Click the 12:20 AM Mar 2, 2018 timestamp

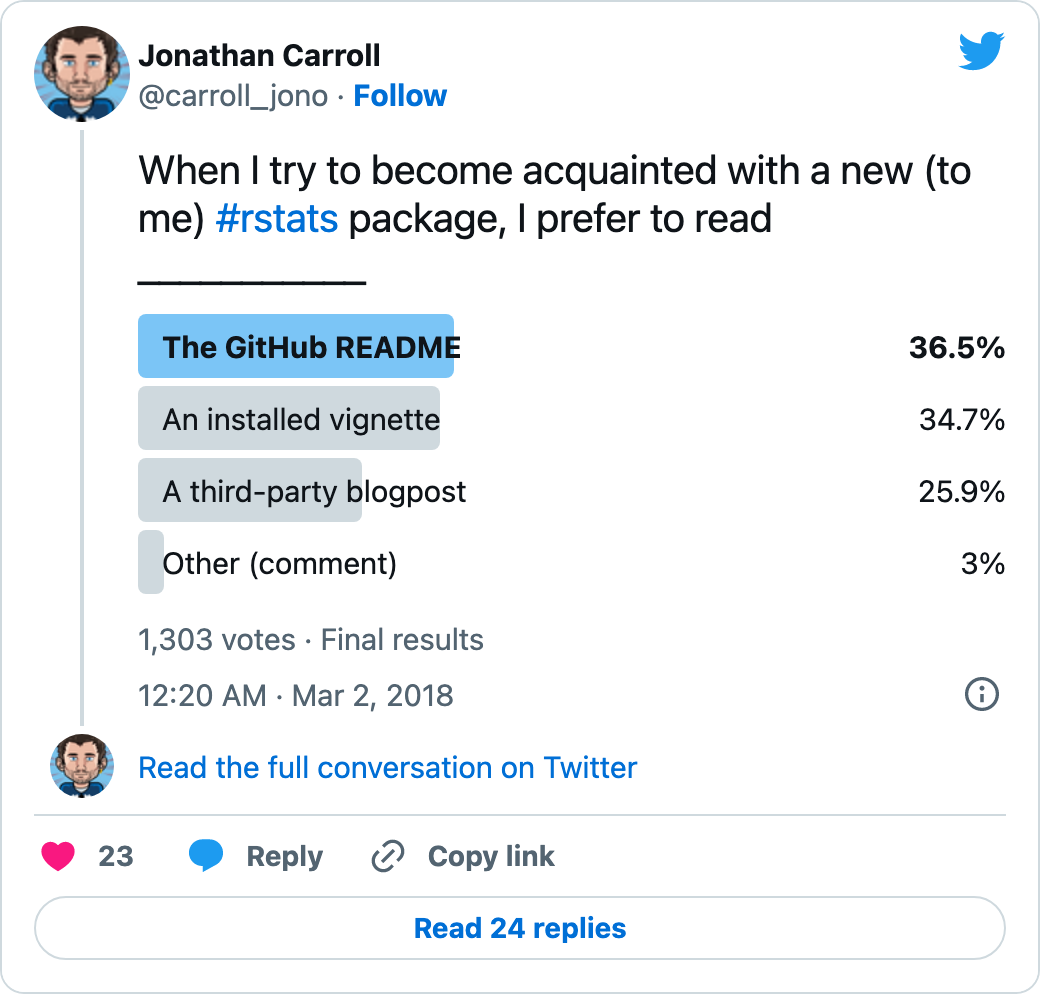point(296,696)
